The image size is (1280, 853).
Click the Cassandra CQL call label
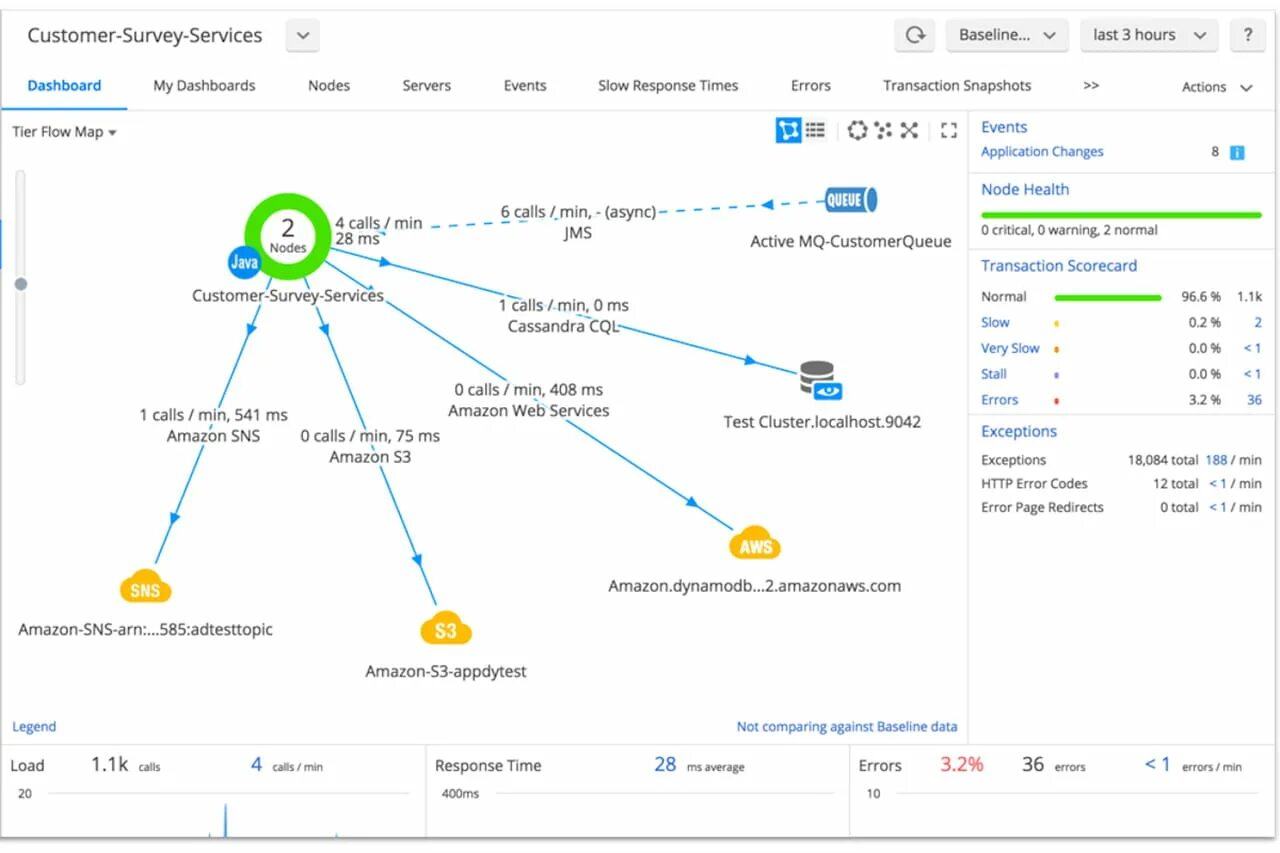[563, 316]
